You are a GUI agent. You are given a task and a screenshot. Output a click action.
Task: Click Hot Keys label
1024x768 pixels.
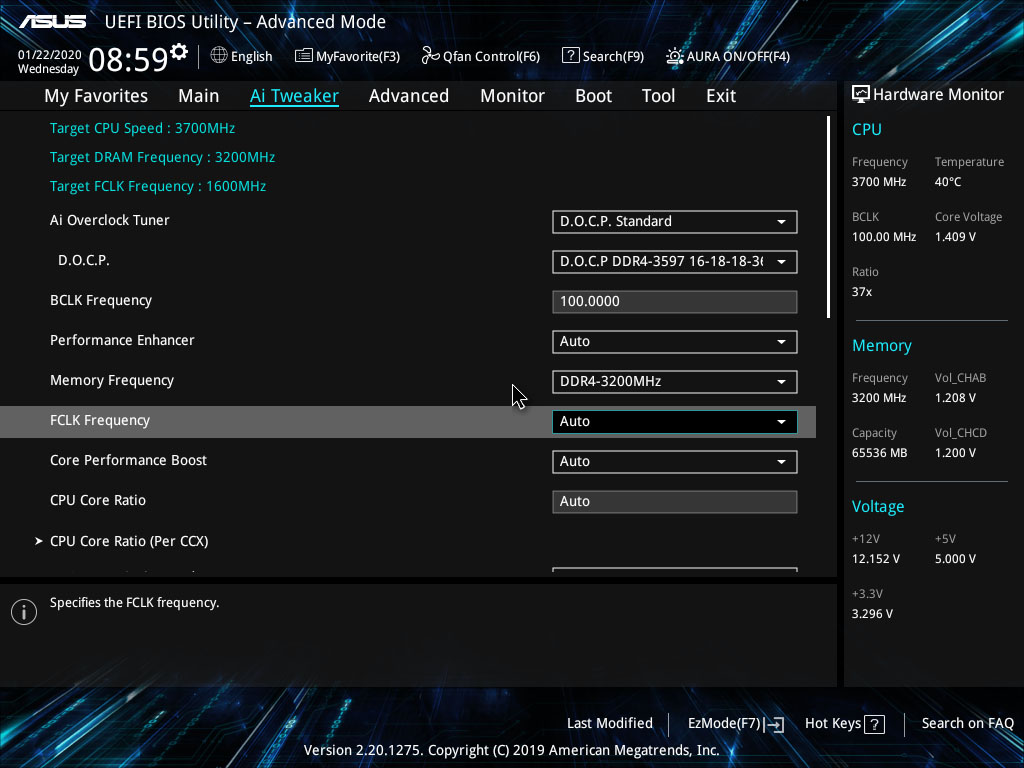pyautogui.click(x=833, y=723)
